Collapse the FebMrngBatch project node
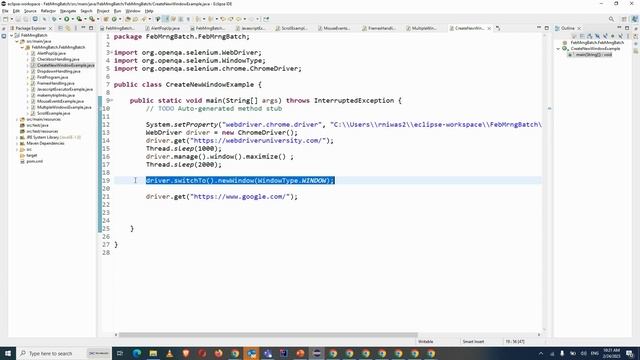The image size is (640, 360). point(11,36)
